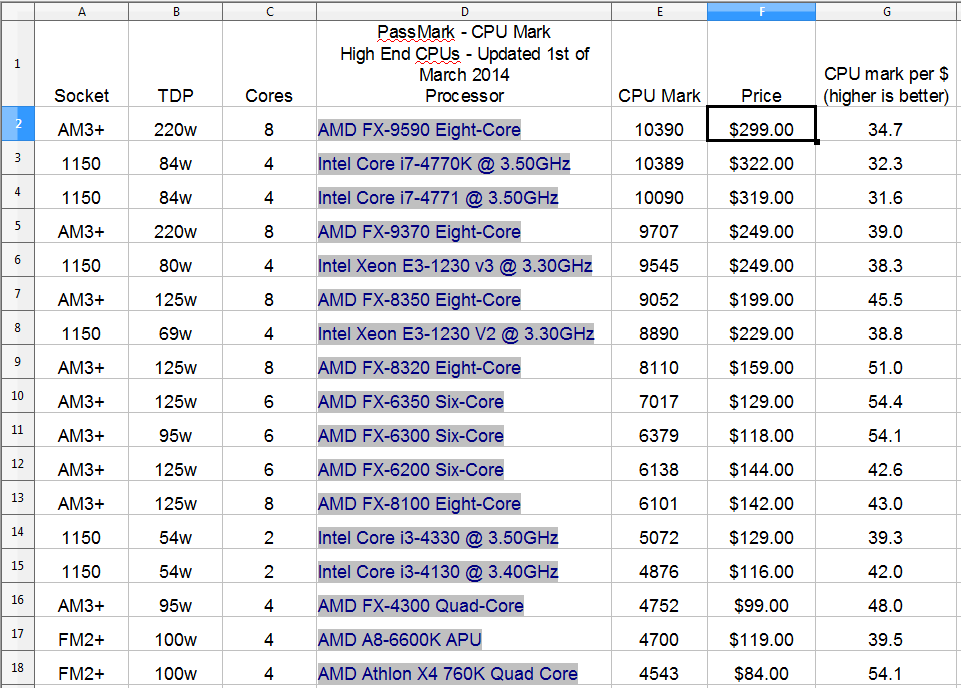
Task: Open AMD FX-9590 Eight-Core link
Action: coord(419,129)
